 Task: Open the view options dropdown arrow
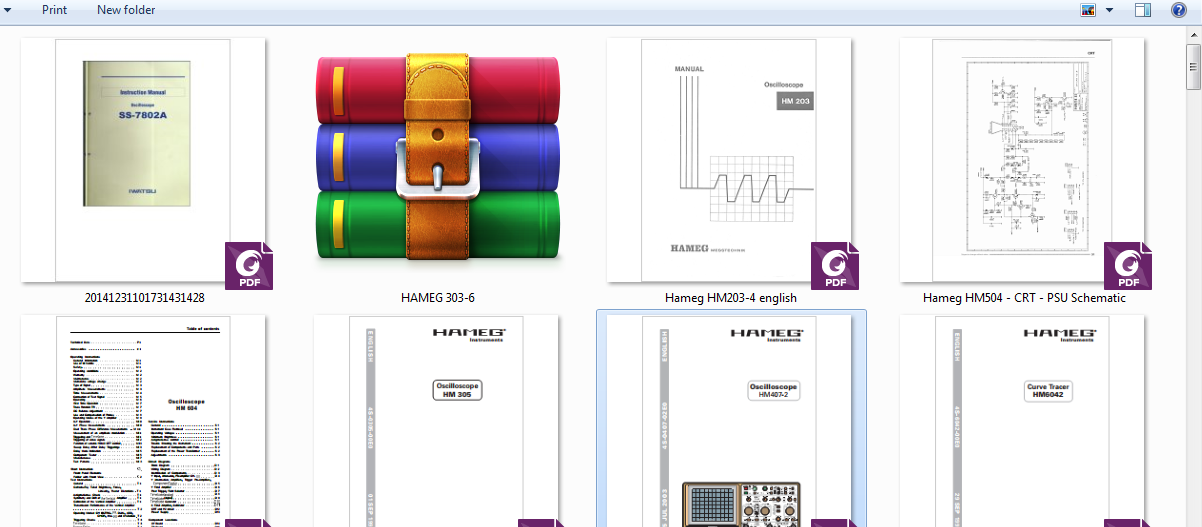1109,10
